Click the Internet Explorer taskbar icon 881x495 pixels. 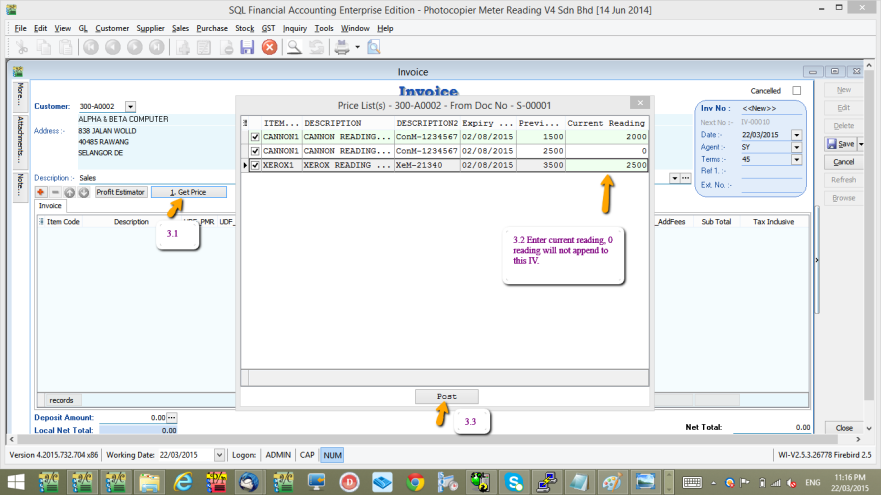(x=182, y=483)
